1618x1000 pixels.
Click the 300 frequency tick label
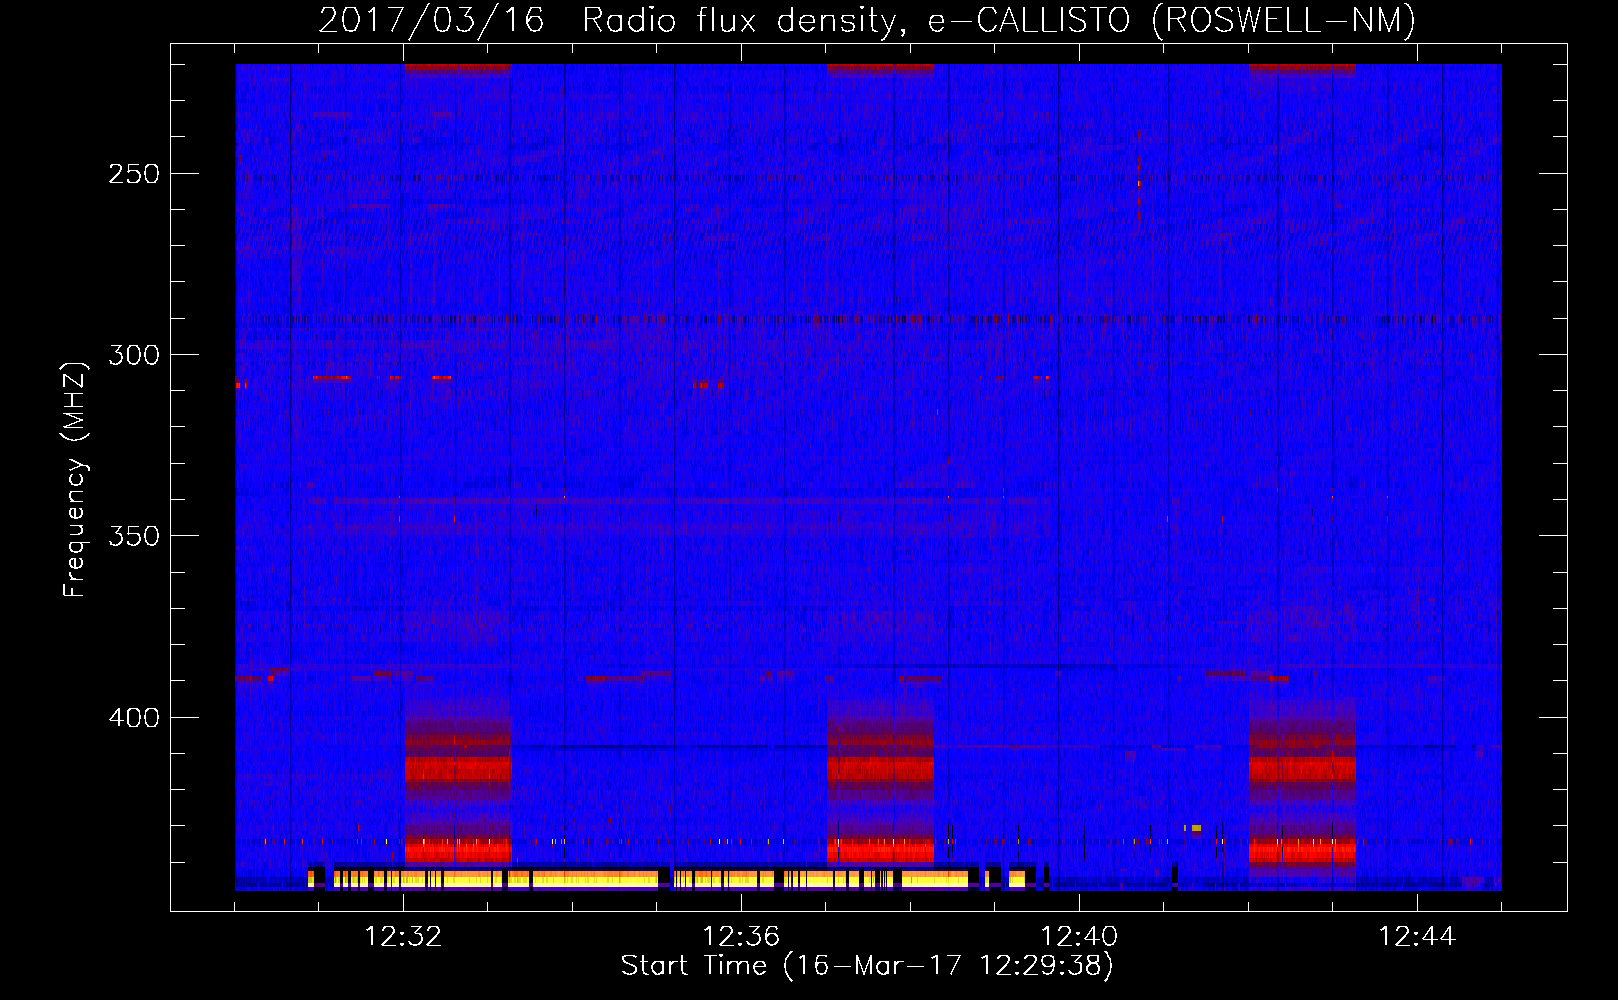(134, 355)
